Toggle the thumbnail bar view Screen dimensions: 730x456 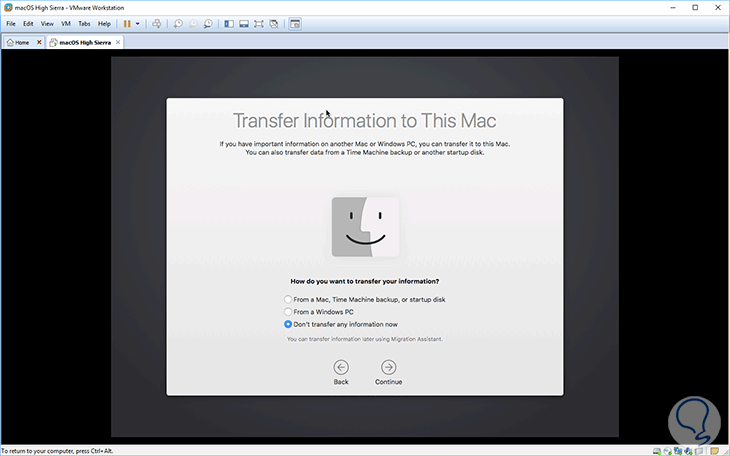(243, 24)
